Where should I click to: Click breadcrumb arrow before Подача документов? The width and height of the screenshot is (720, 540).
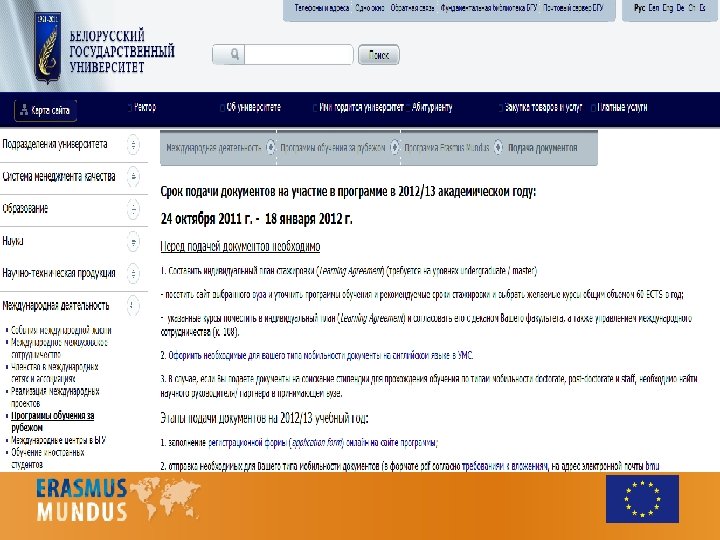click(x=498, y=147)
